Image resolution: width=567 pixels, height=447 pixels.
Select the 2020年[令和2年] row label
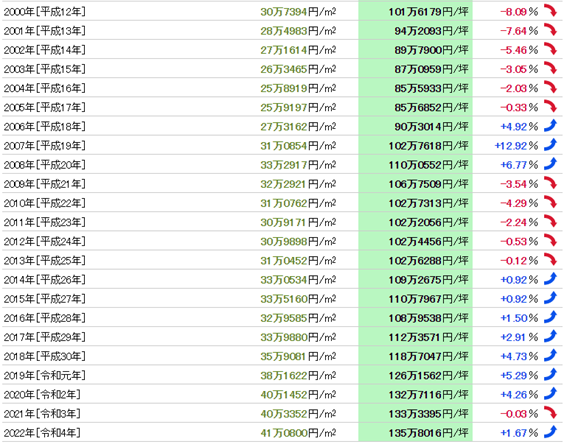[42, 395]
